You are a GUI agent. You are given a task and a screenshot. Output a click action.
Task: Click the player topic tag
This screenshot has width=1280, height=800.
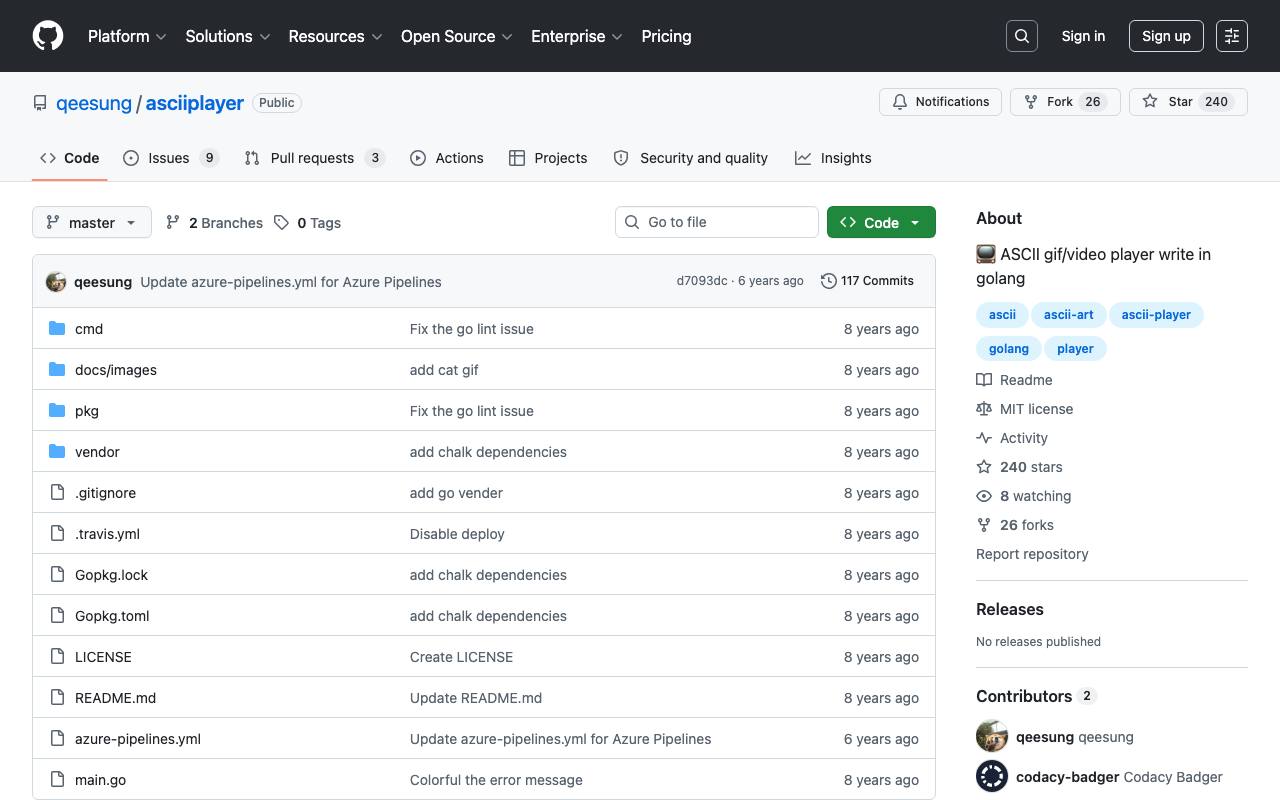click(x=1075, y=349)
